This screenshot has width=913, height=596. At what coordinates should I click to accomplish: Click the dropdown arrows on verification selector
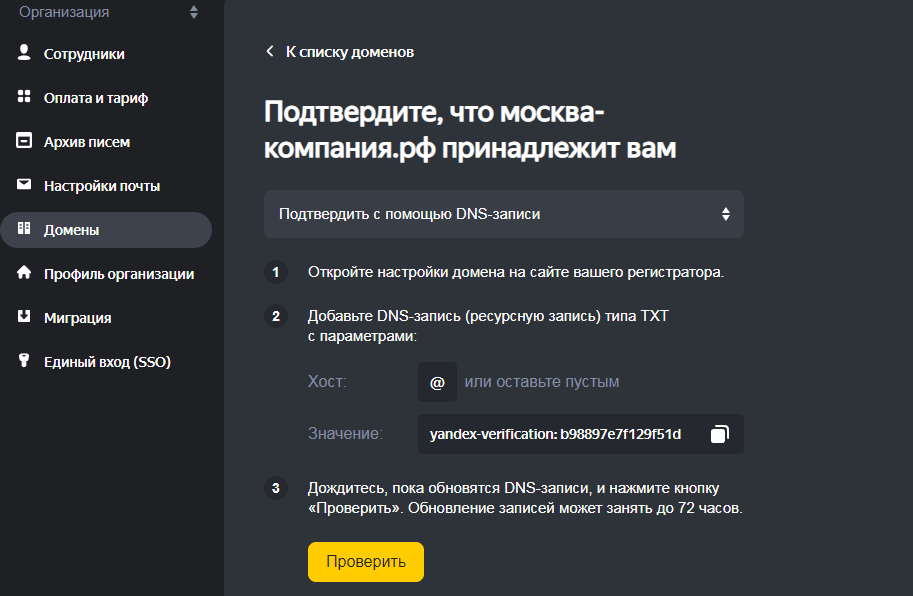tap(725, 214)
